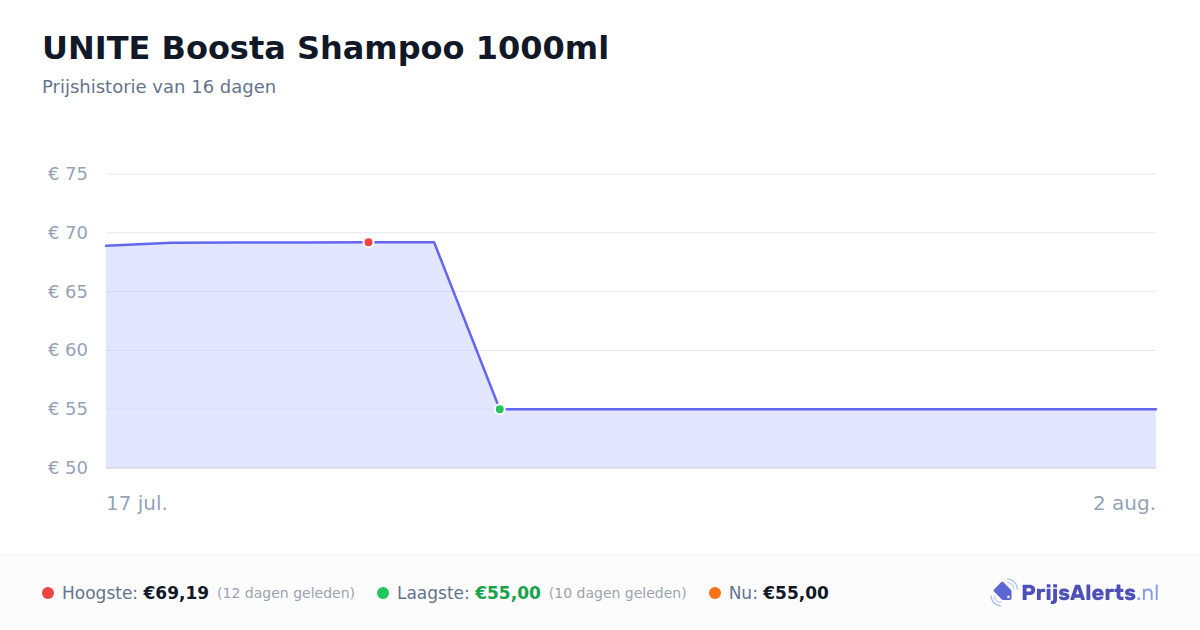The width and height of the screenshot is (1200, 630).
Task: Click the red highest-price marker on the chart
Action: point(368,242)
